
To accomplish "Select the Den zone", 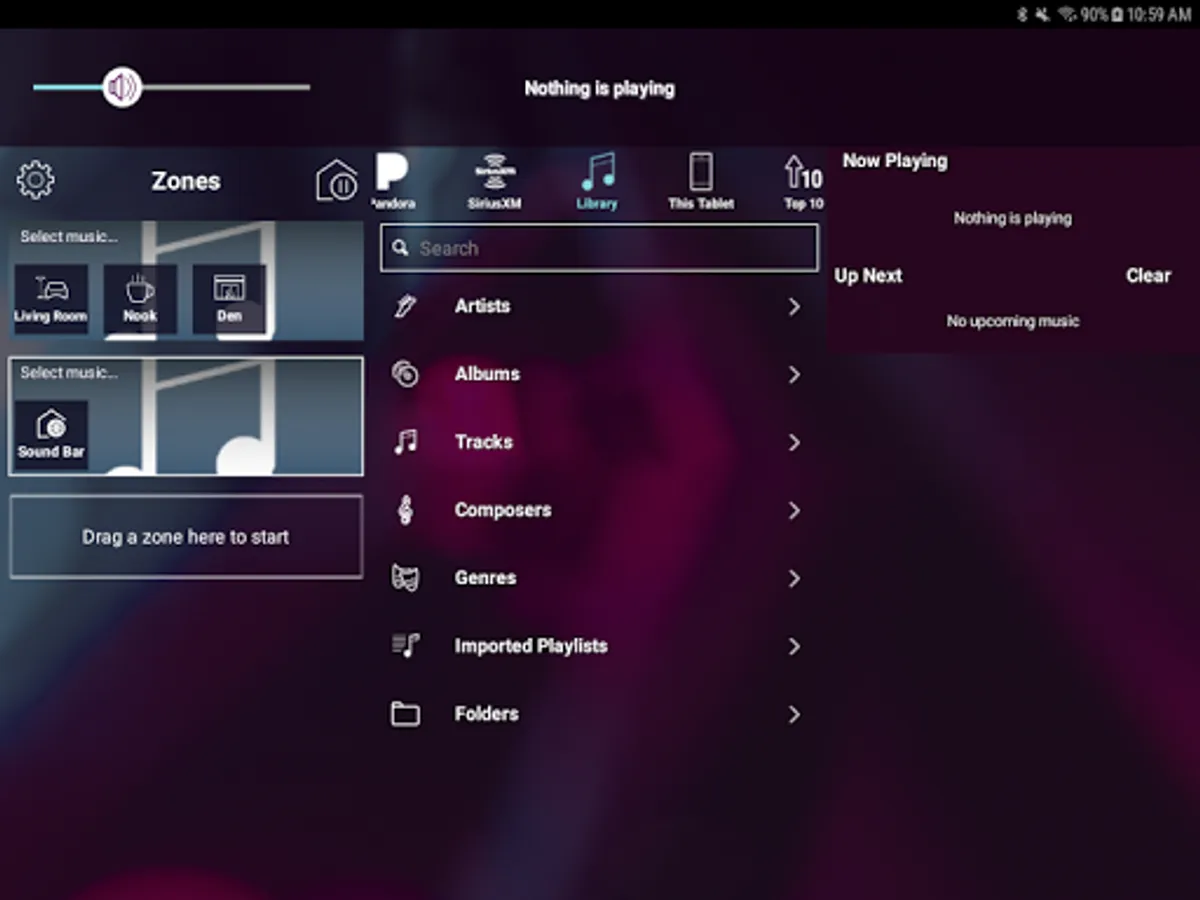I will tap(229, 299).
